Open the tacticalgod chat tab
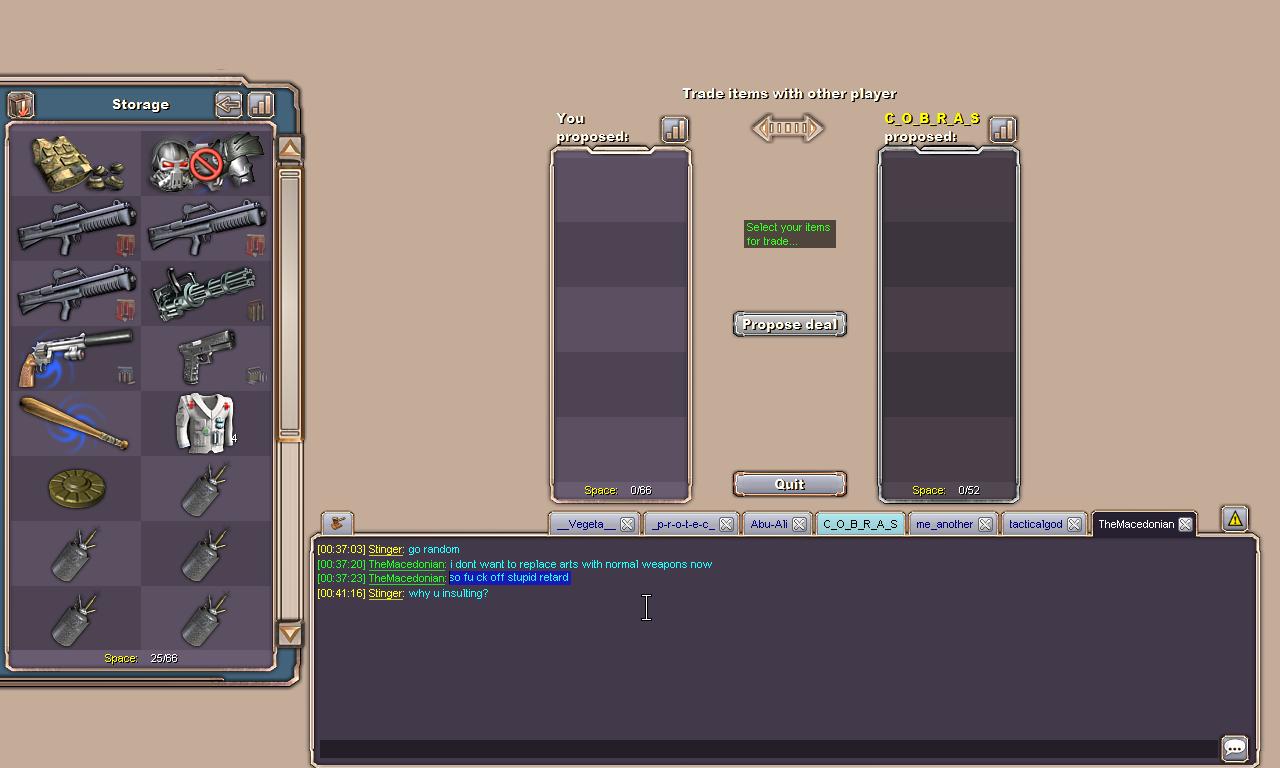Screen dimensions: 1280x768 click(x=1035, y=524)
